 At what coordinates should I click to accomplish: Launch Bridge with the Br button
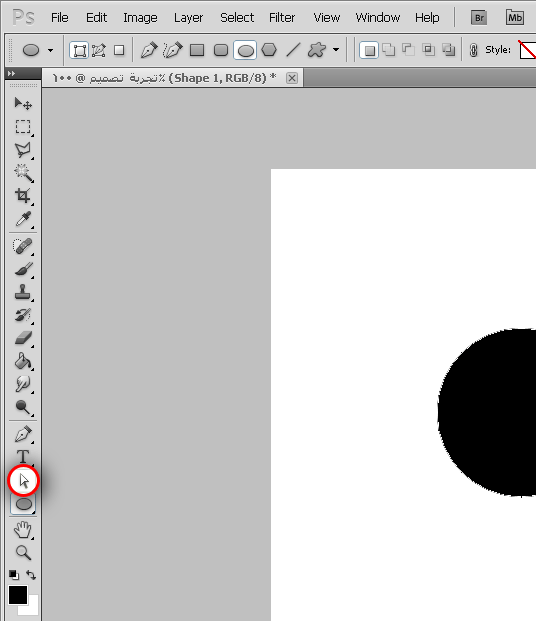point(479,18)
